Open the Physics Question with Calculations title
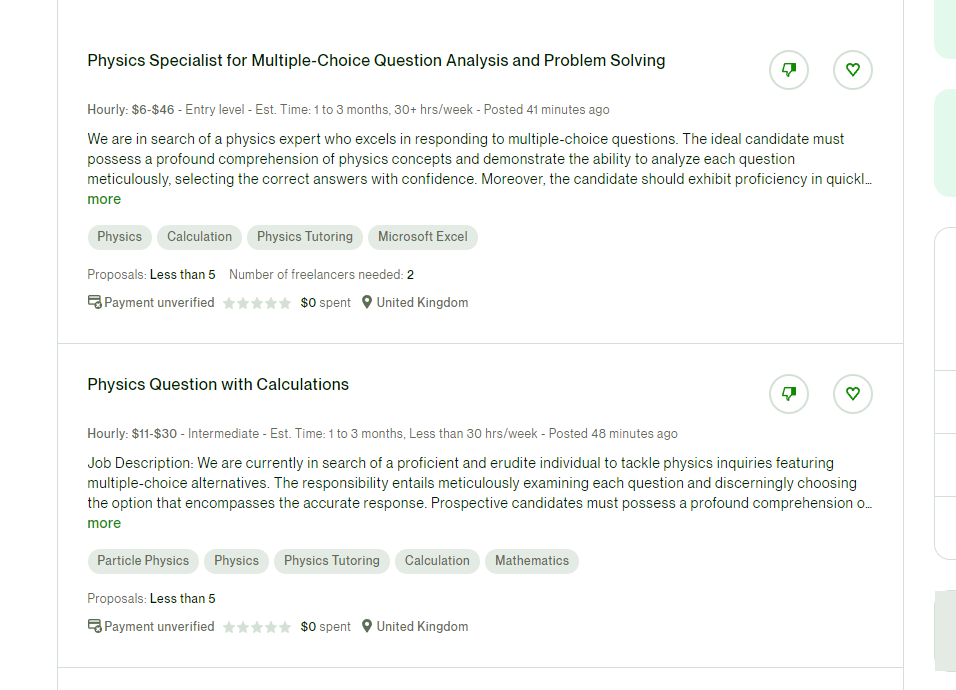This screenshot has height=690, width=956. [x=218, y=384]
